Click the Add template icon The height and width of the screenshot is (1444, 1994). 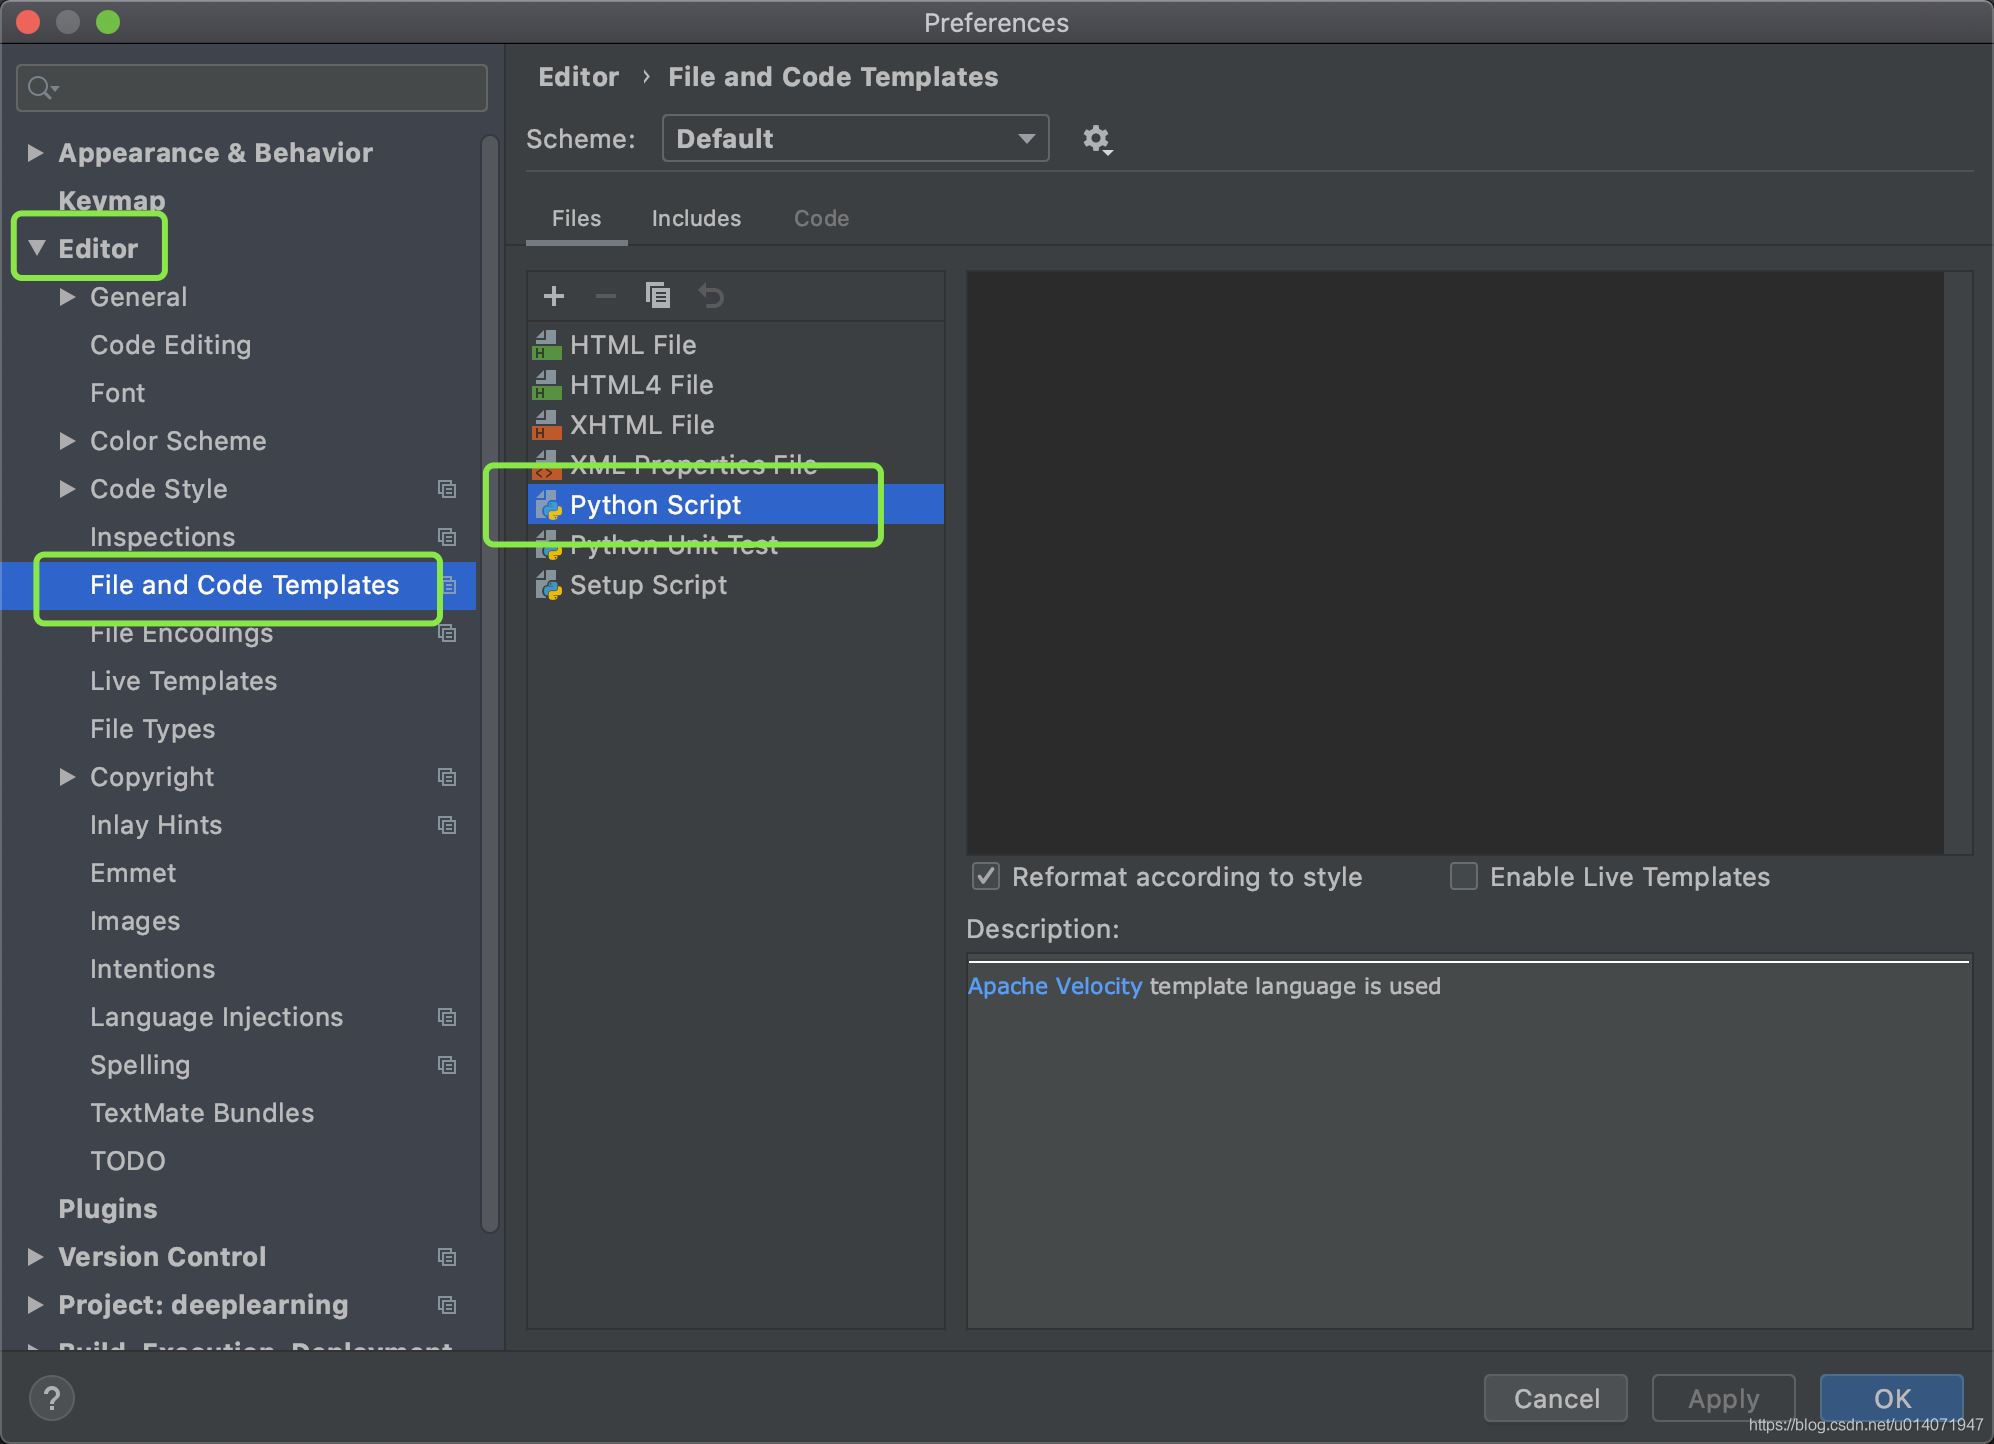[553, 294]
